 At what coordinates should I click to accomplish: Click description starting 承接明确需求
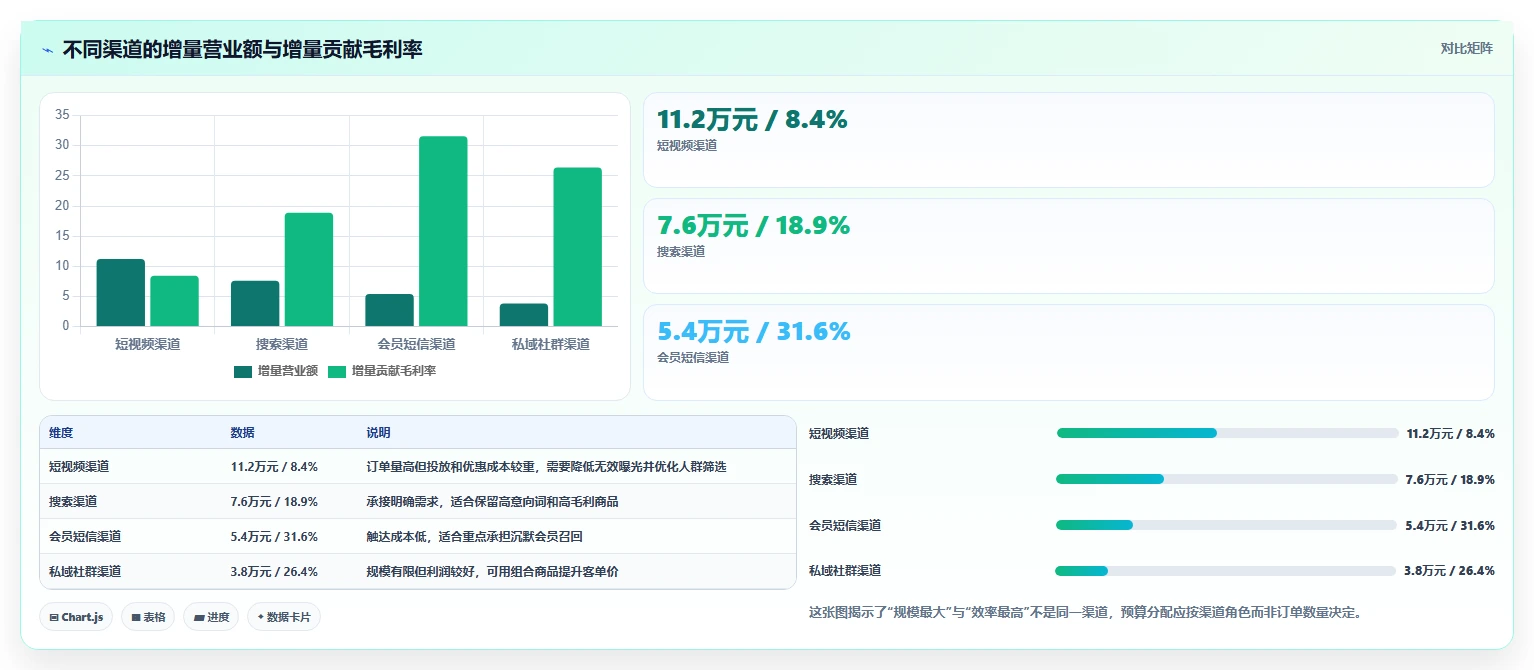(x=492, y=501)
